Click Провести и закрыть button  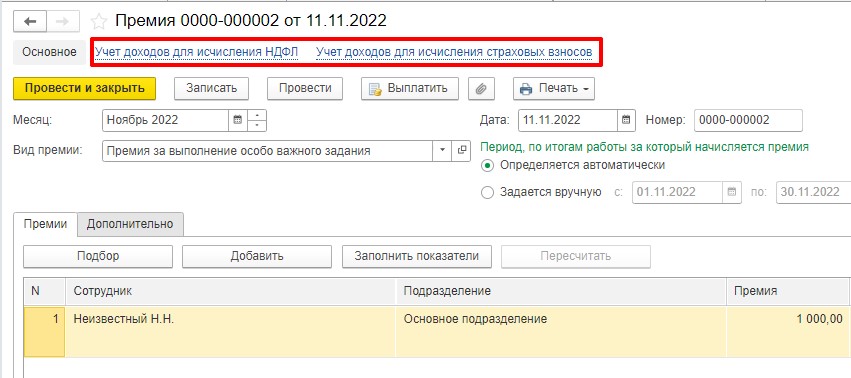tap(85, 89)
